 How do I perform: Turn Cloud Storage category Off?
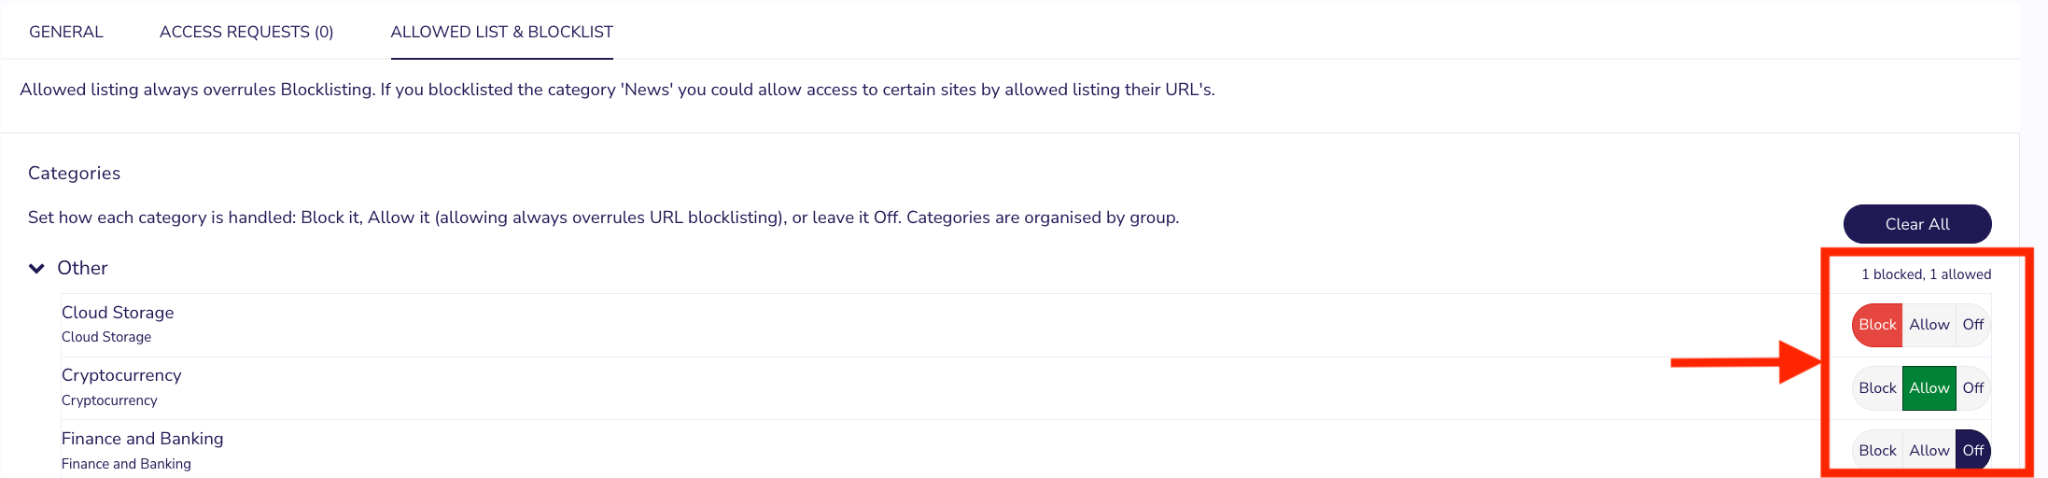[1973, 325]
